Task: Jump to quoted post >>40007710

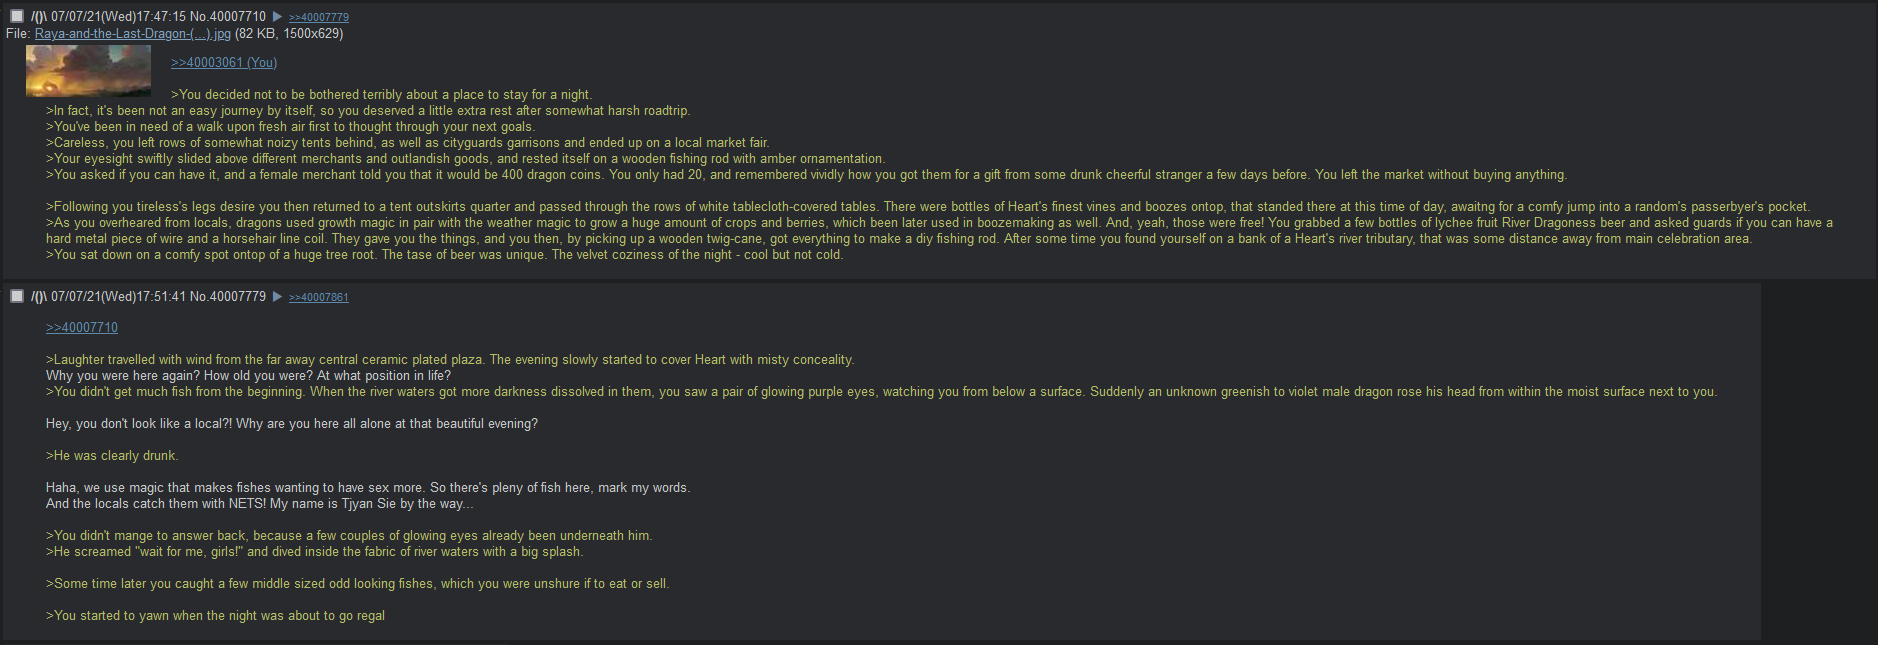Action: (x=82, y=327)
